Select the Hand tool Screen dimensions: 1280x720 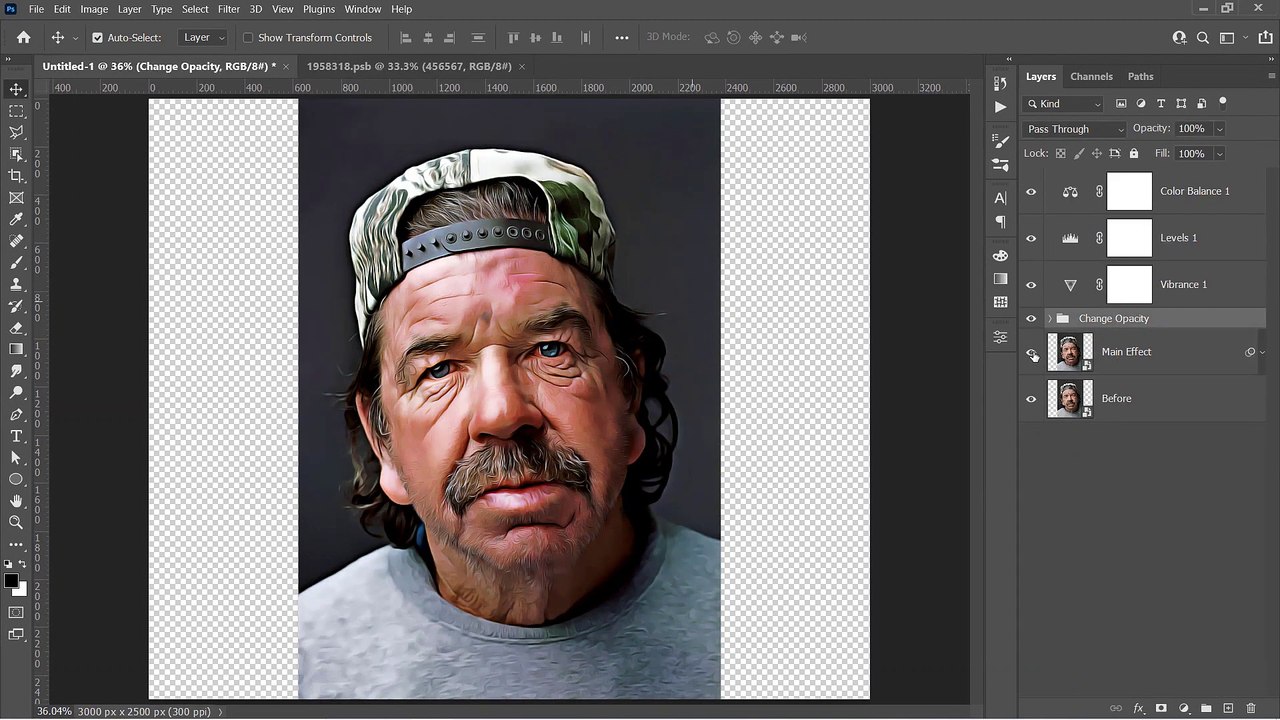[16, 500]
